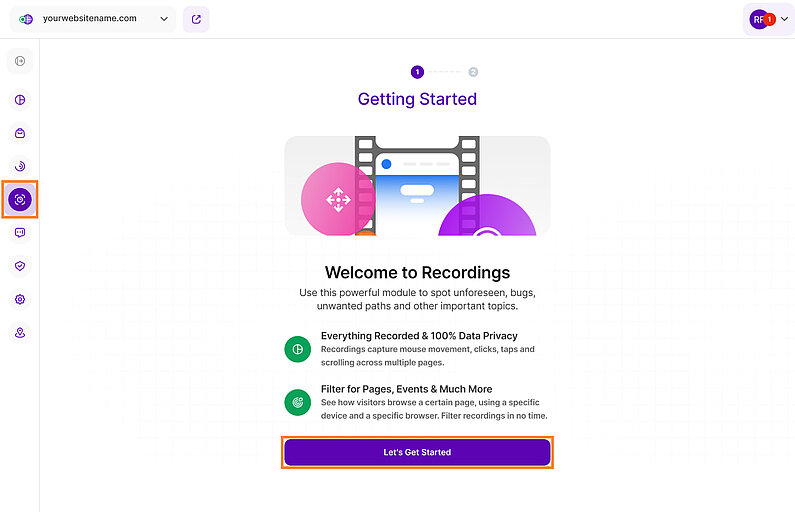The width and height of the screenshot is (795, 512).
Task: Click 'Everything Recorded & 100% Data Privacy' text
Action: pos(419,336)
